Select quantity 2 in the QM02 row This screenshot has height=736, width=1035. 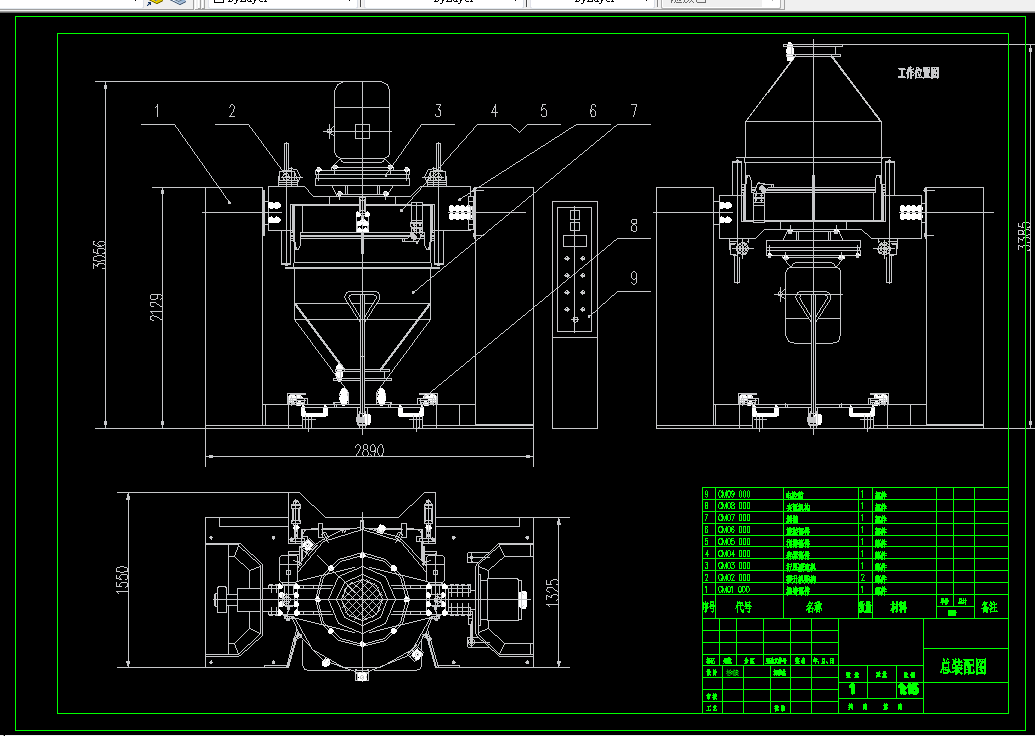pos(863,578)
